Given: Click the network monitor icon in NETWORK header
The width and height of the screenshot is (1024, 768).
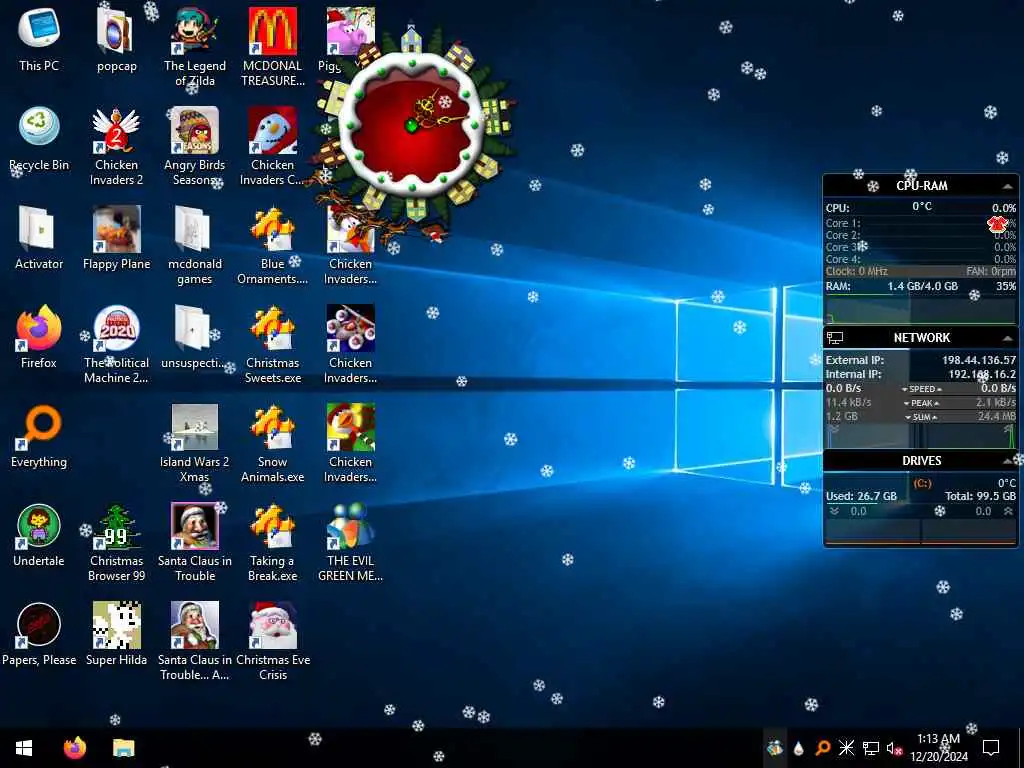Looking at the screenshot, I should pos(835,338).
